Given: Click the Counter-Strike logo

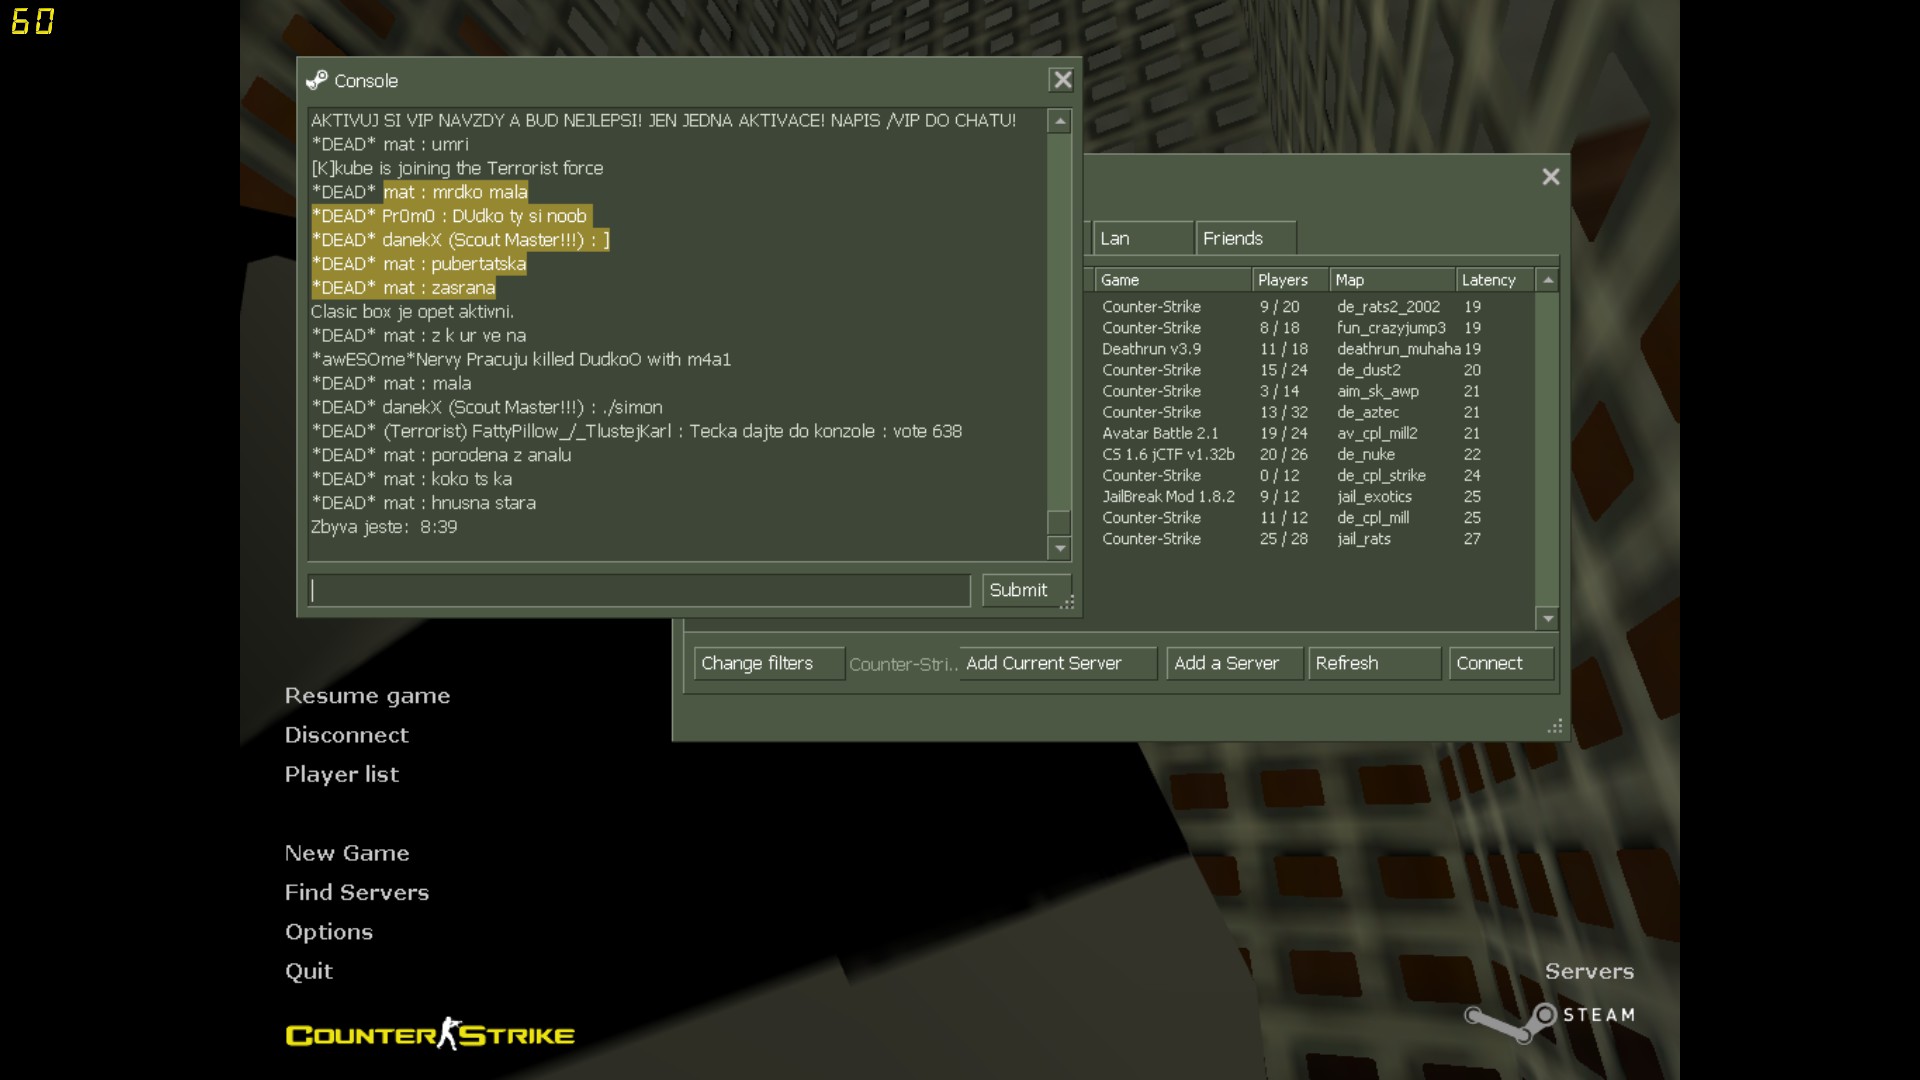Looking at the screenshot, I should click(430, 1034).
